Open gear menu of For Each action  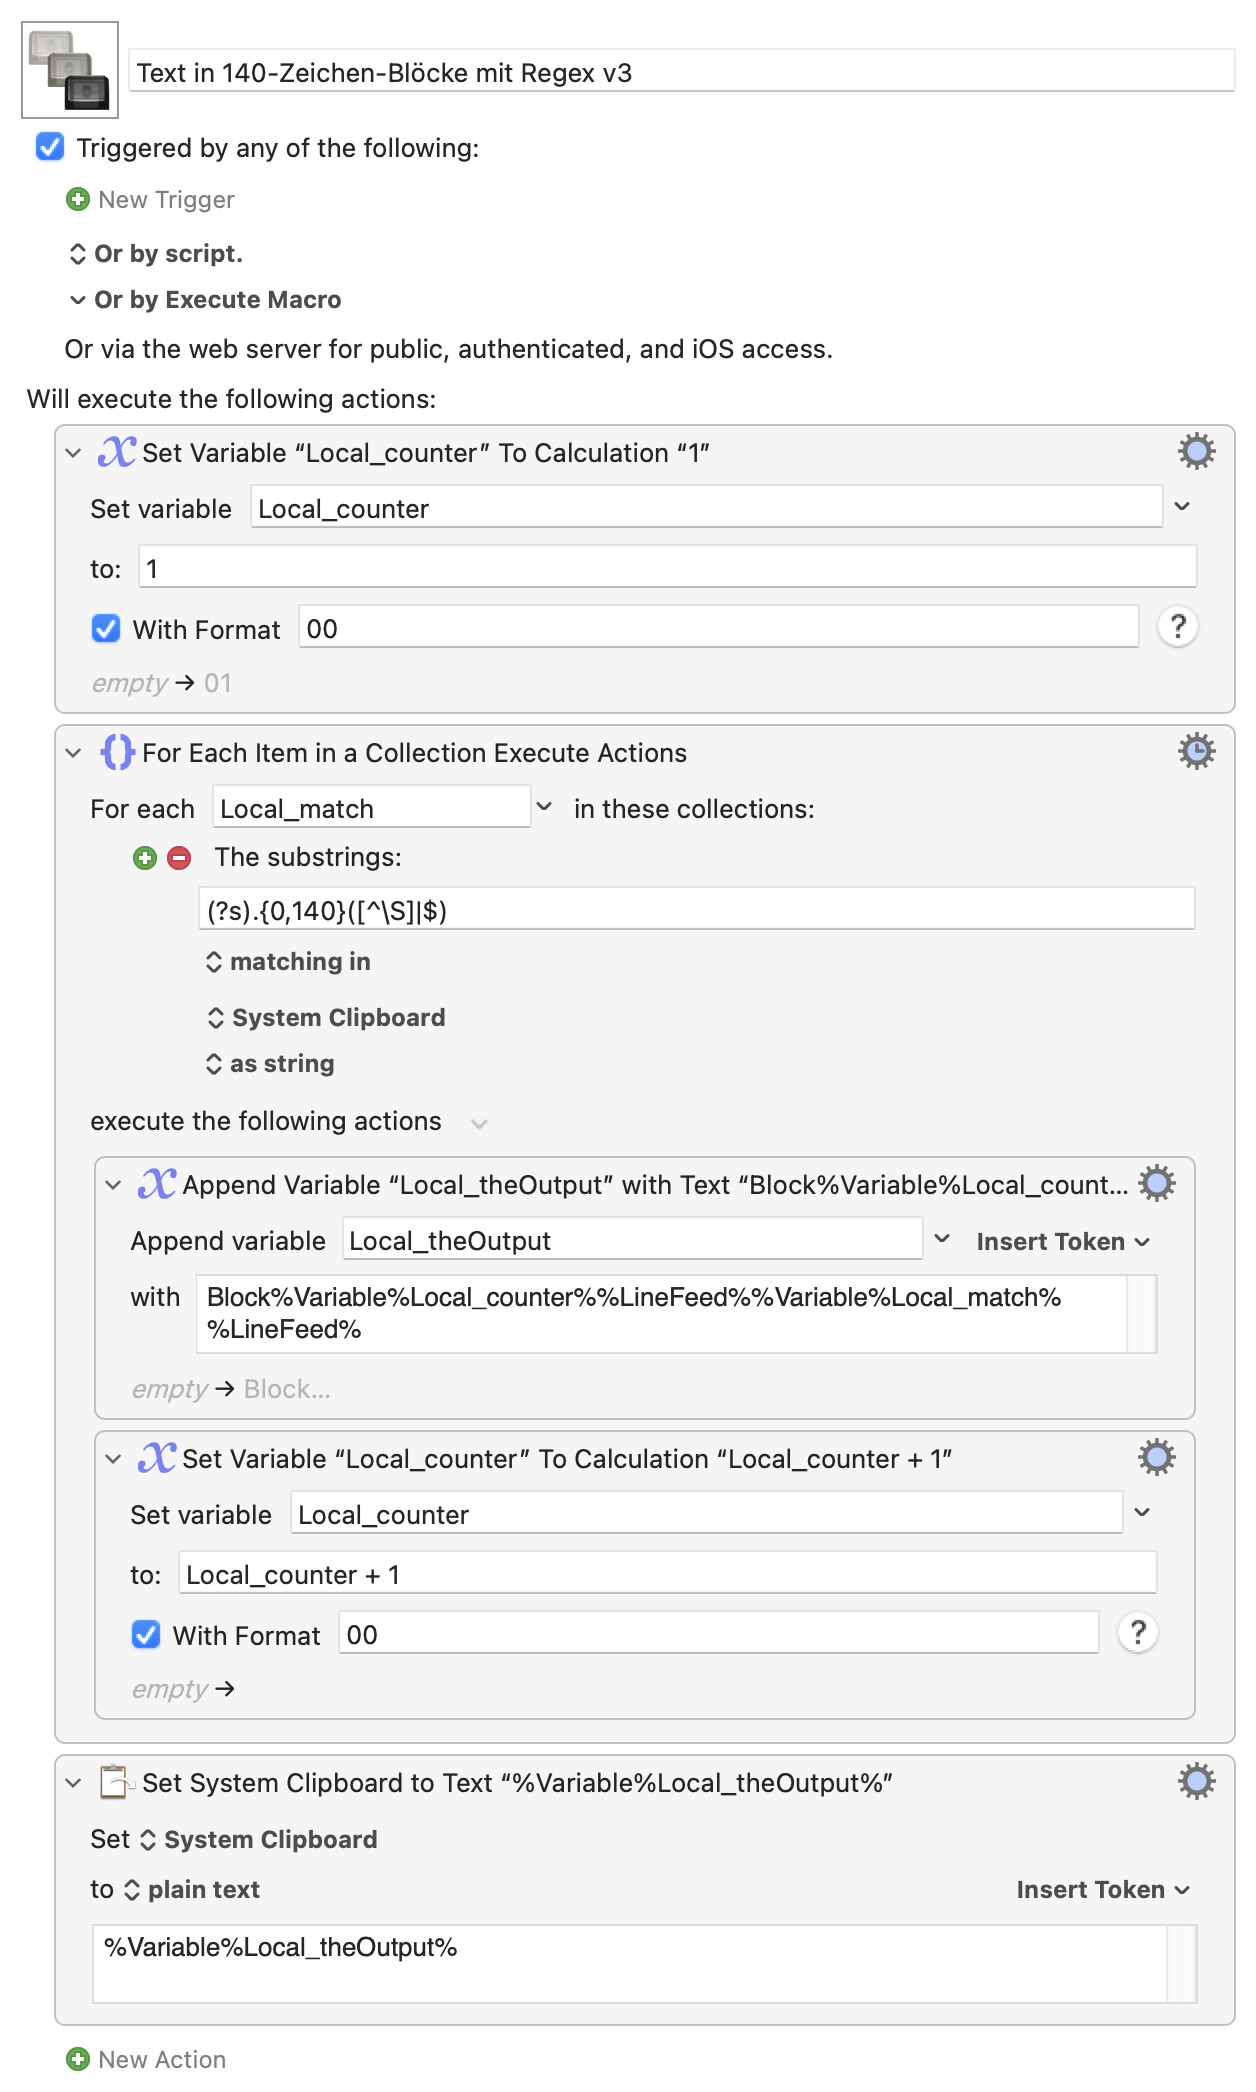[x=1196, y=752]
